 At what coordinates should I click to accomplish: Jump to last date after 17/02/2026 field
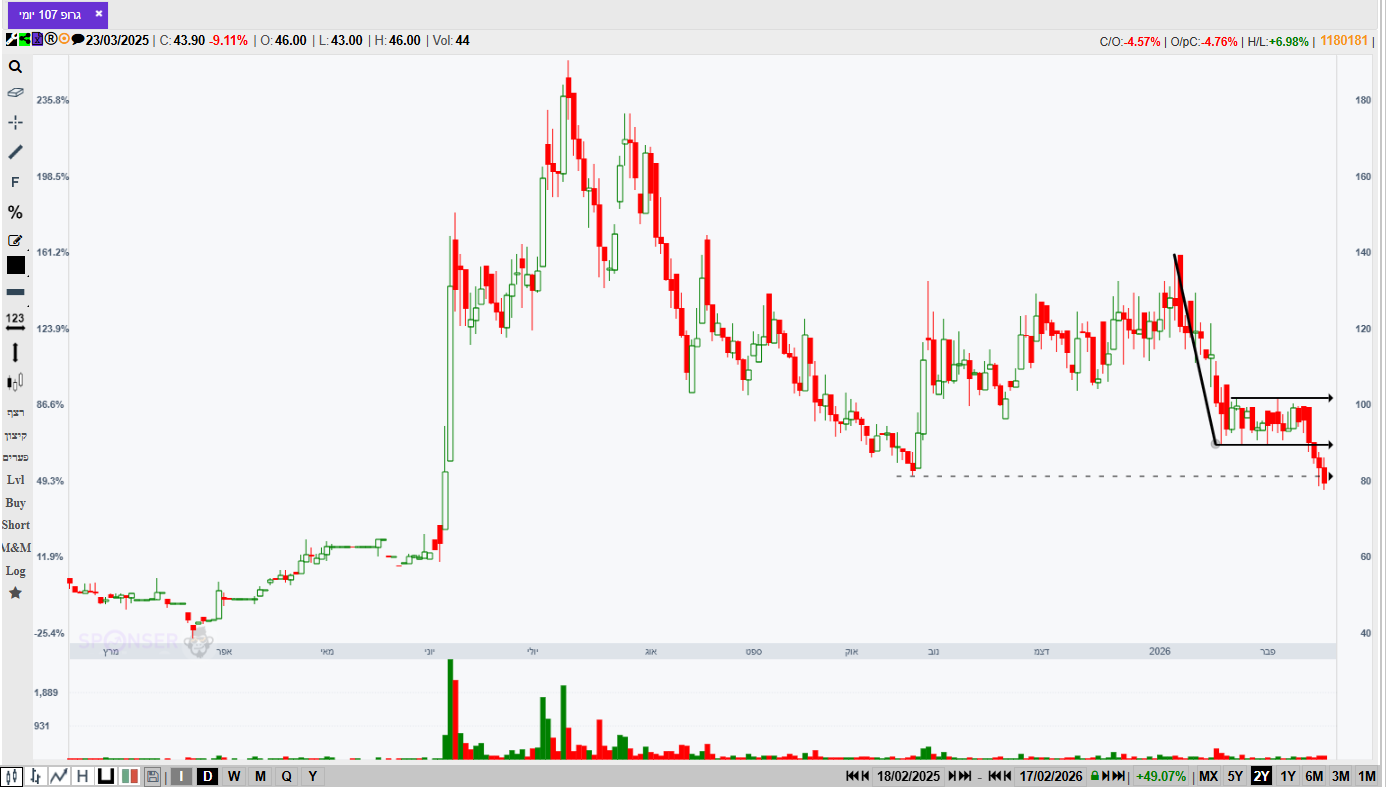(x=1119, y=776)
